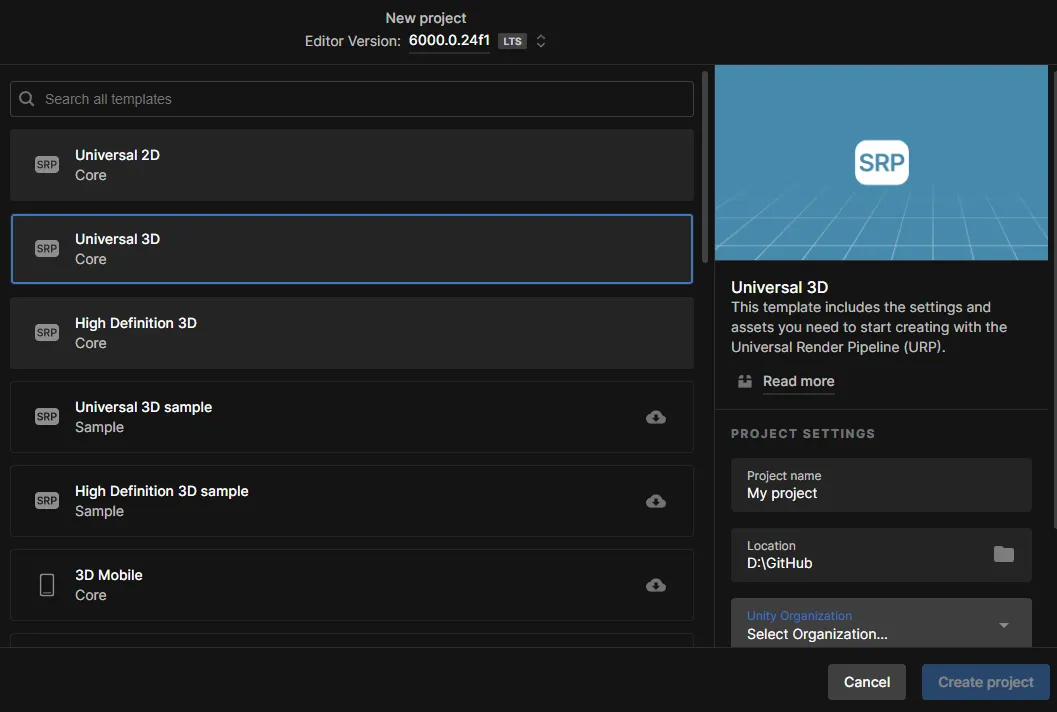The height and width of the screenshot is (712, 1057).
Task: Click the Cancel button
Action: (867, 682)
